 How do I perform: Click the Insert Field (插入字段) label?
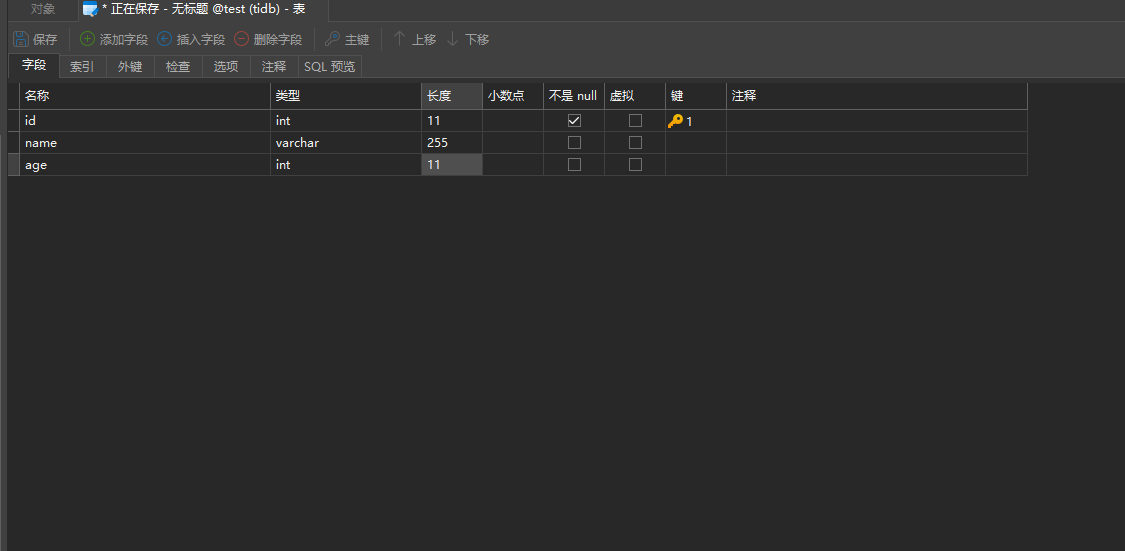point(201,39)
